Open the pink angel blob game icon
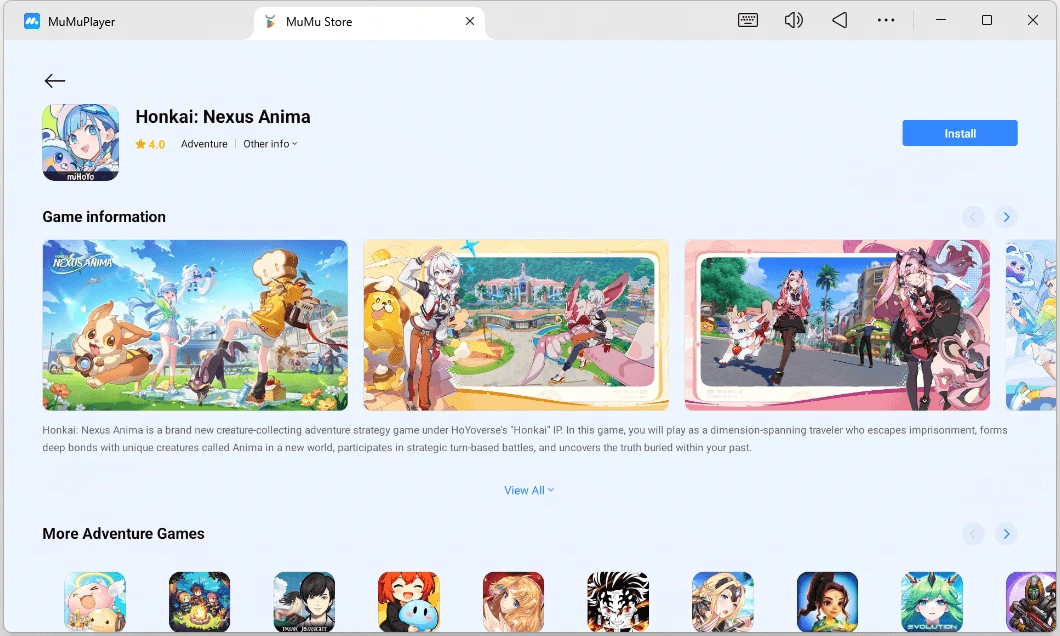Screen dimensions: 1060x636 coord(95,602)
